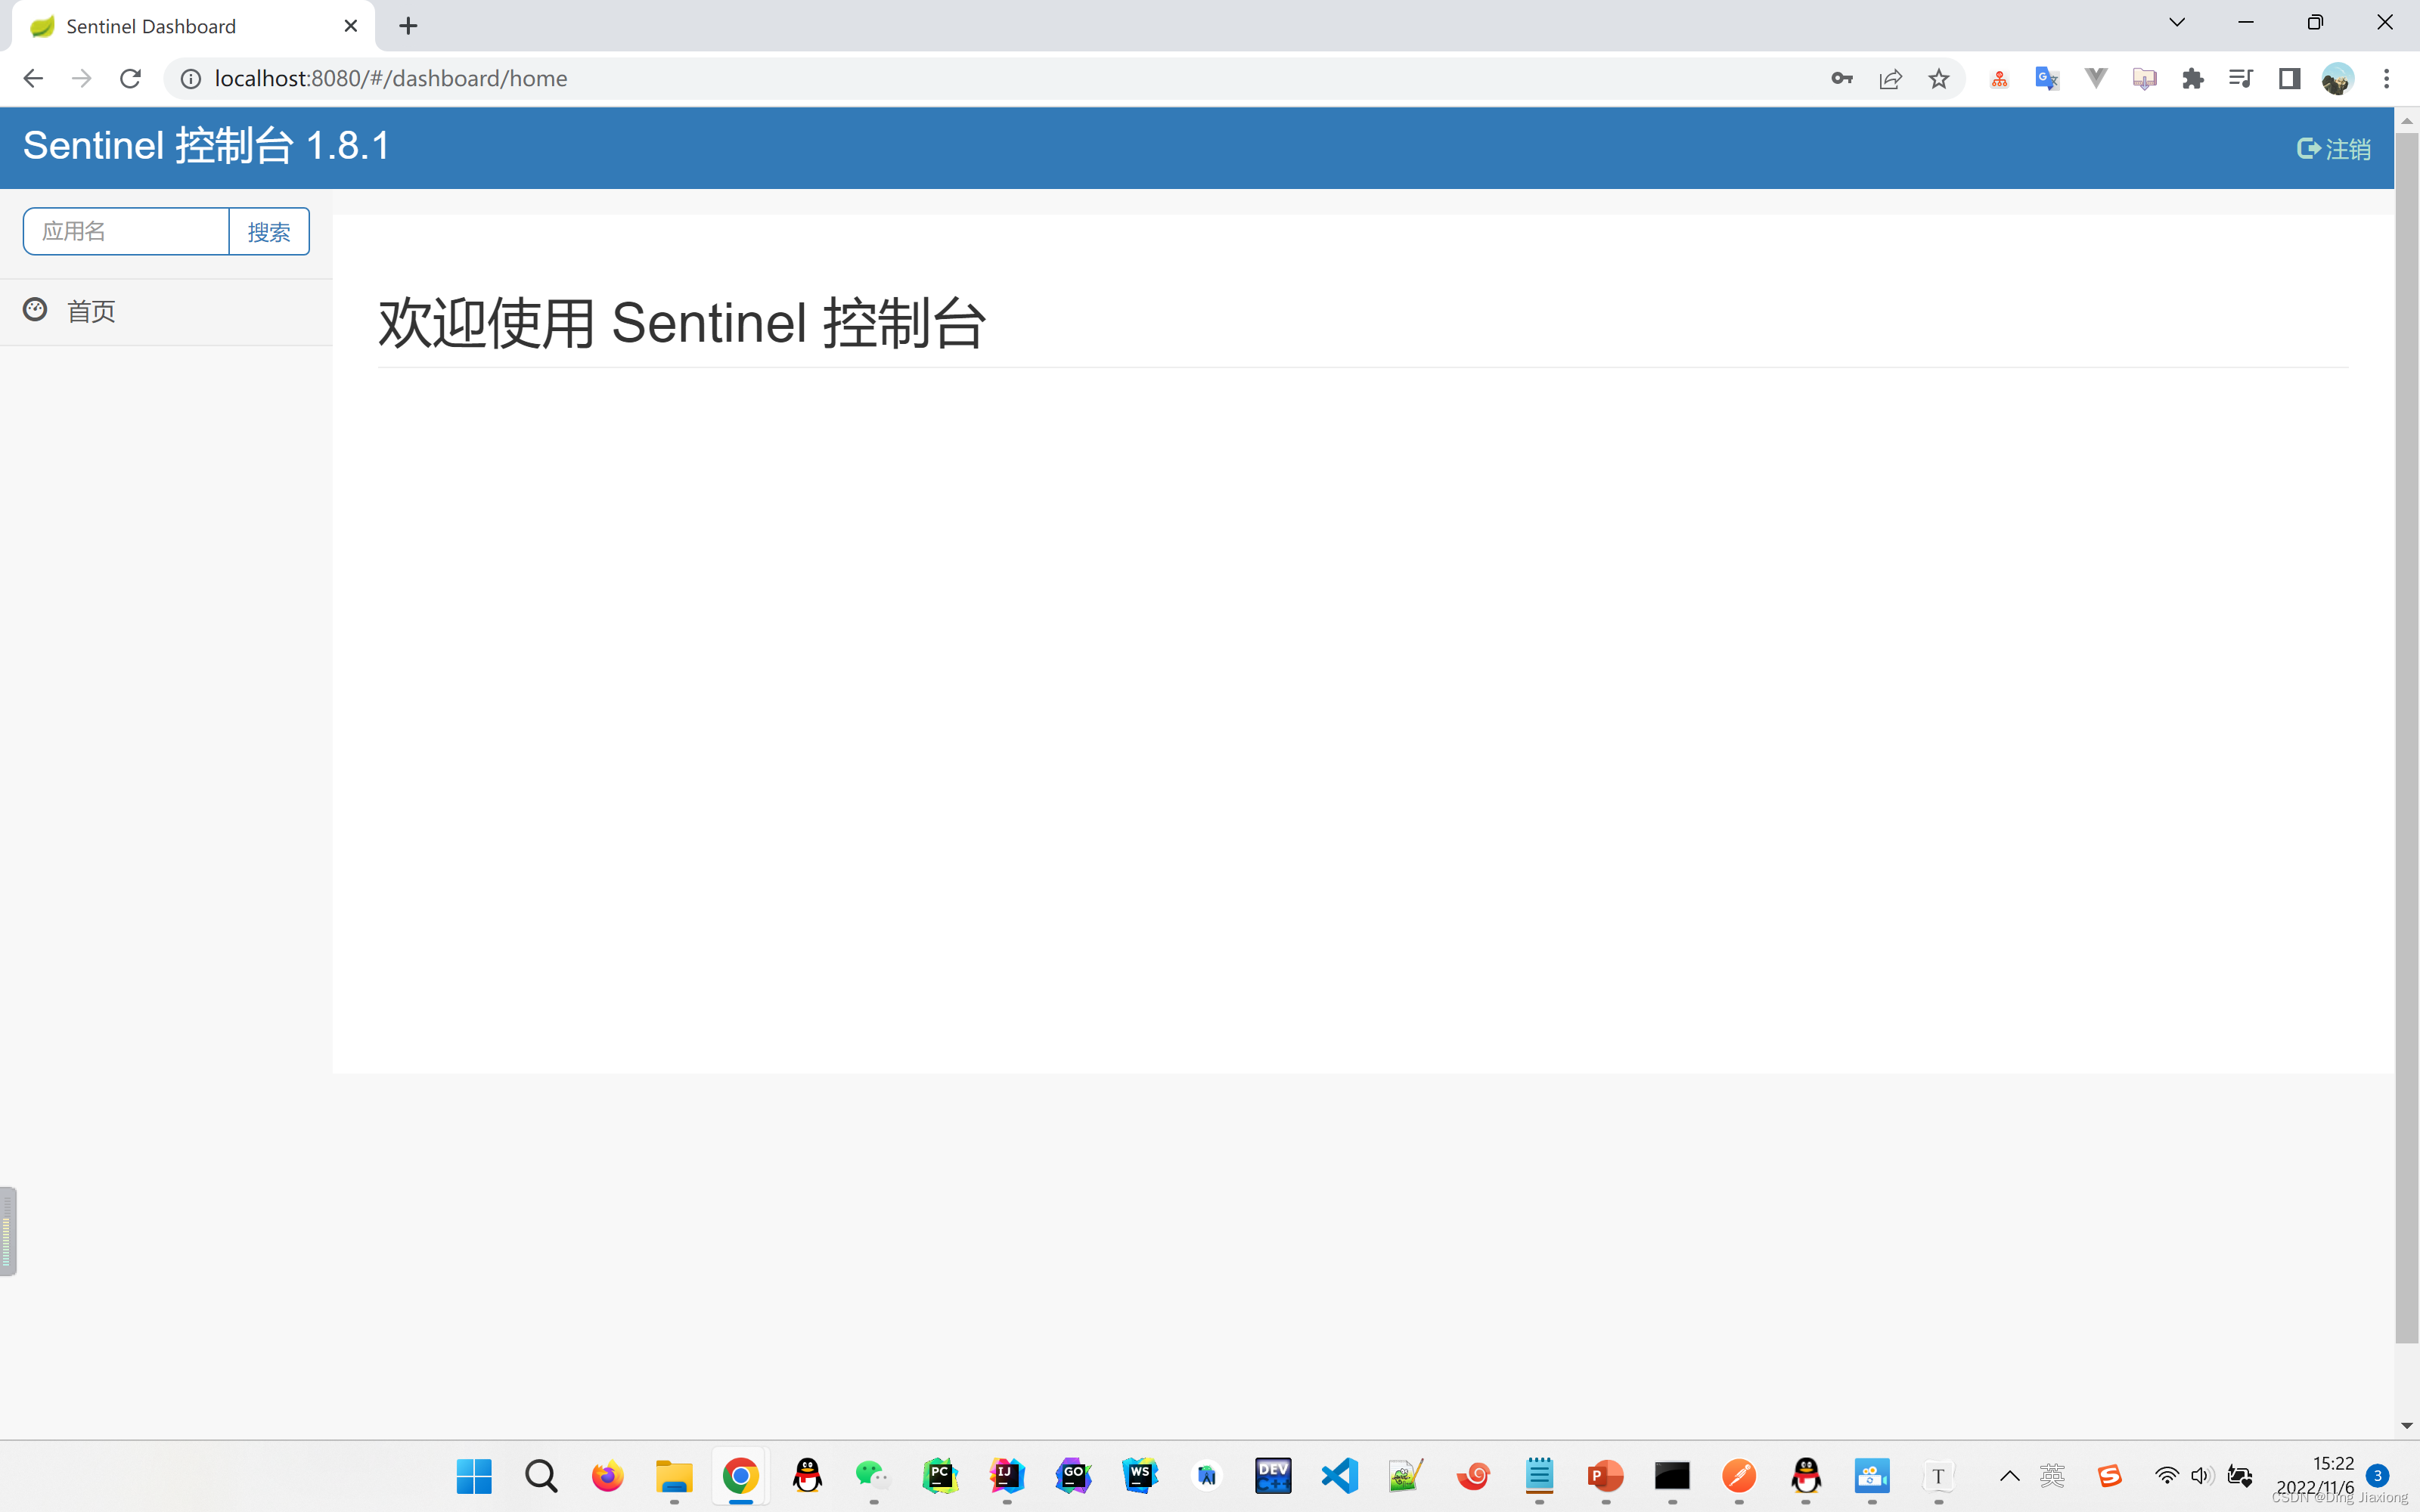Open the Chrome profile avatar
The height and width of the screenshot is (1512, 2420).
click(2337, 78)
